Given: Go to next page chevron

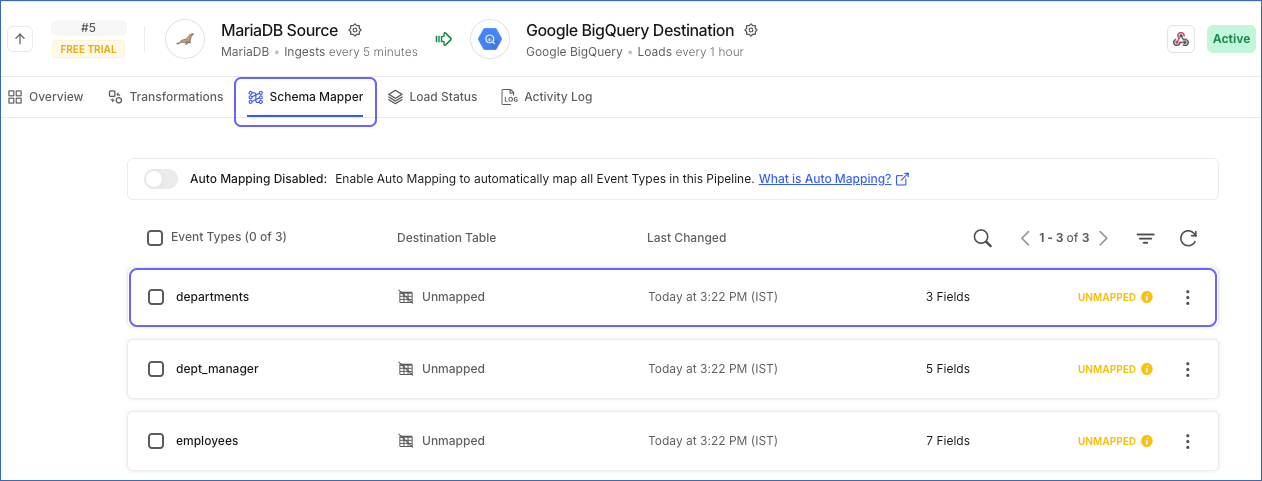Looking at the screenshot, I should [x=1103, y=238].
